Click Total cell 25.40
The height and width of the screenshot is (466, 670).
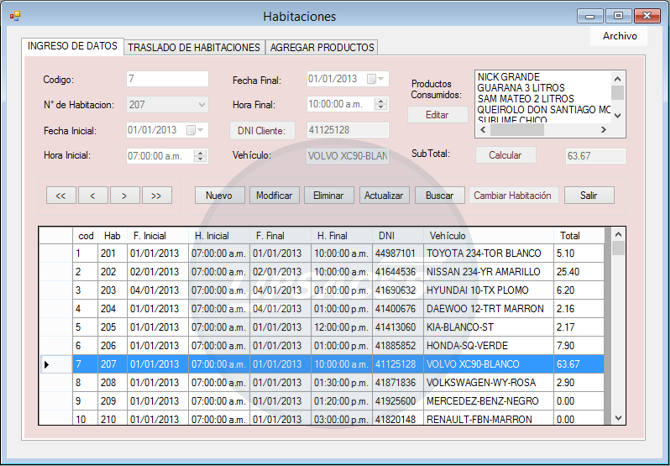tap(579, 272)
